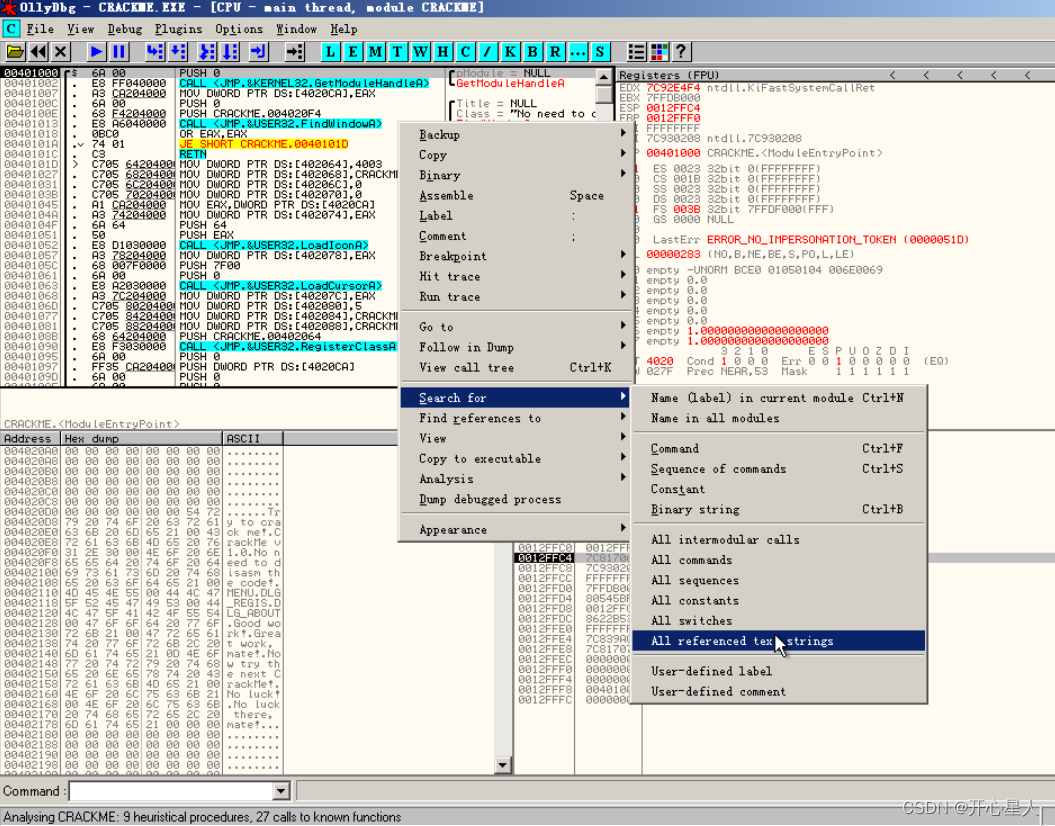Open the File menu
The width and height of the screenshot is (1055, 826).
[x=40, y=29]
